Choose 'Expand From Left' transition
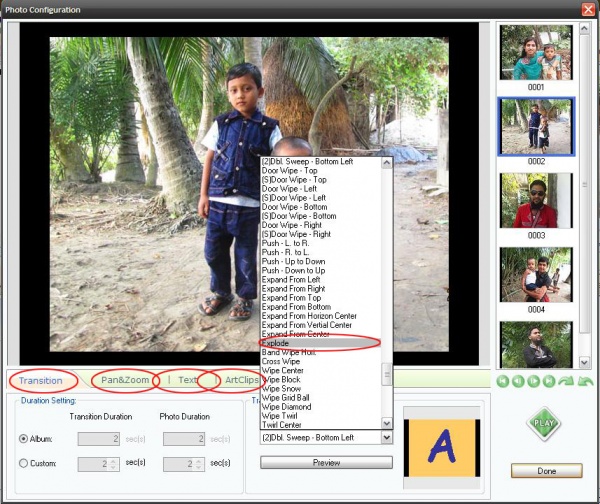 (321, 280)
